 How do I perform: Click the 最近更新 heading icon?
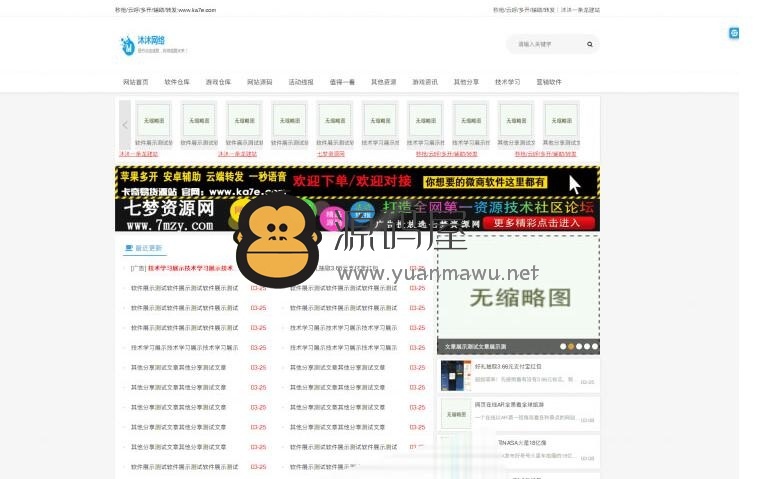[x=129, y=248]
